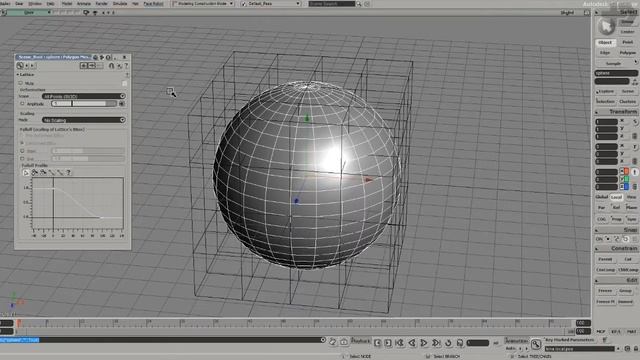Open the Default_Pass dropdown
The height and width of the screenshot is (360, 640).
coord(270,4)
